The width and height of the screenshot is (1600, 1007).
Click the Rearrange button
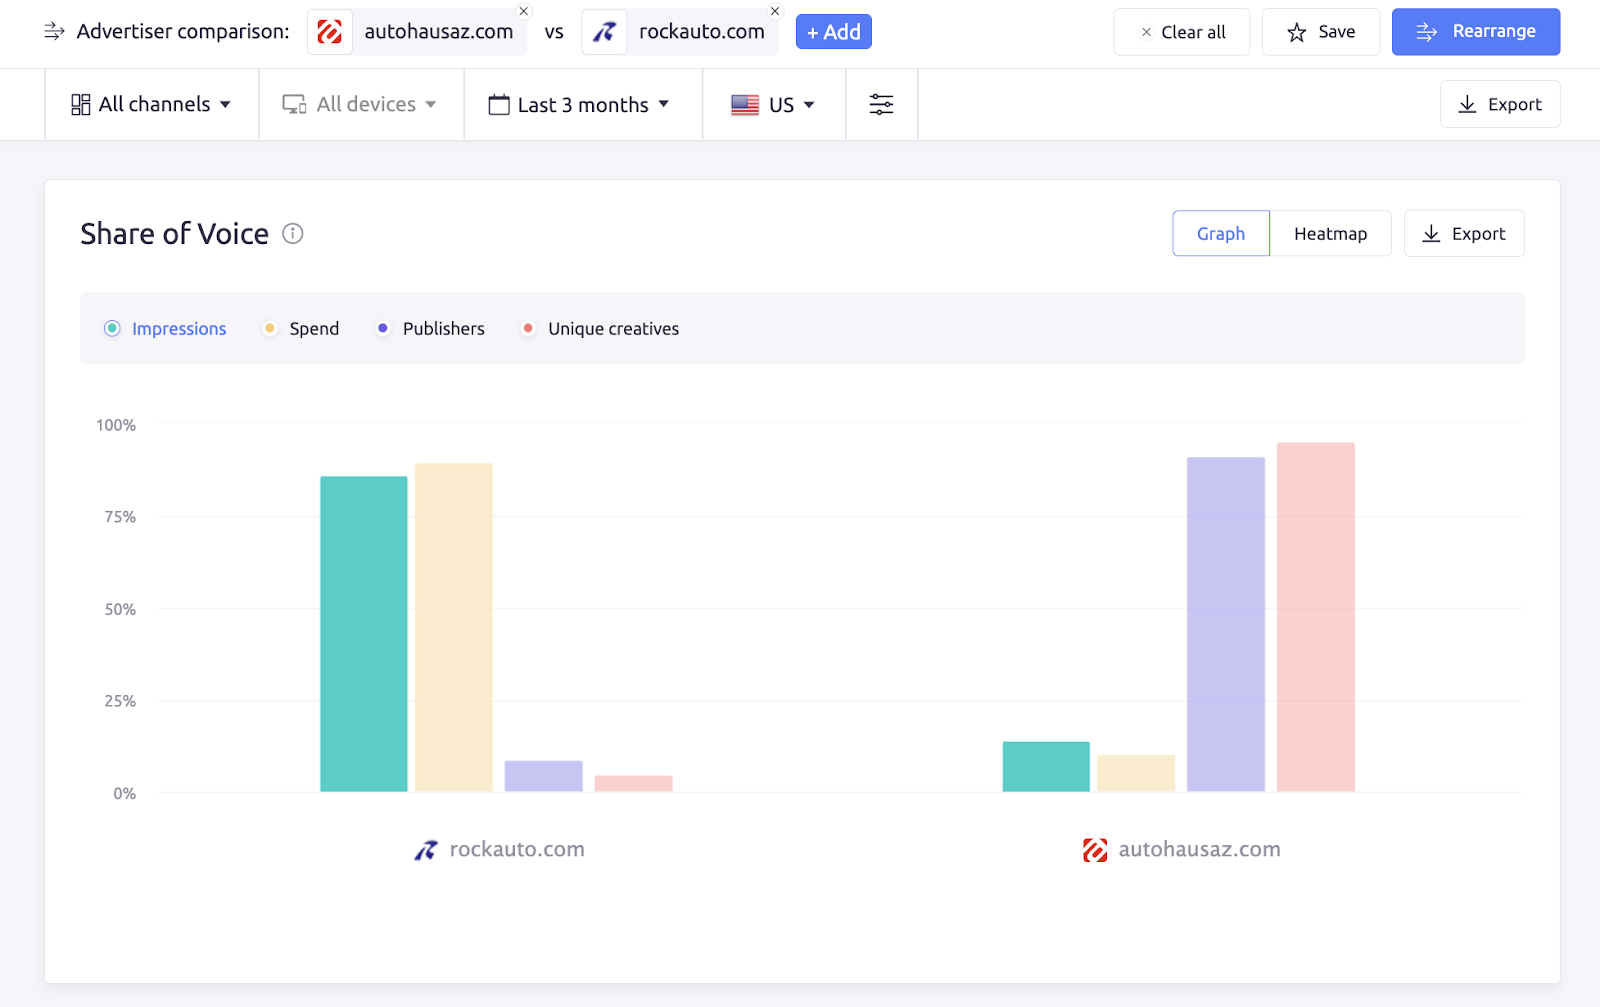[x=1475, y=32]
